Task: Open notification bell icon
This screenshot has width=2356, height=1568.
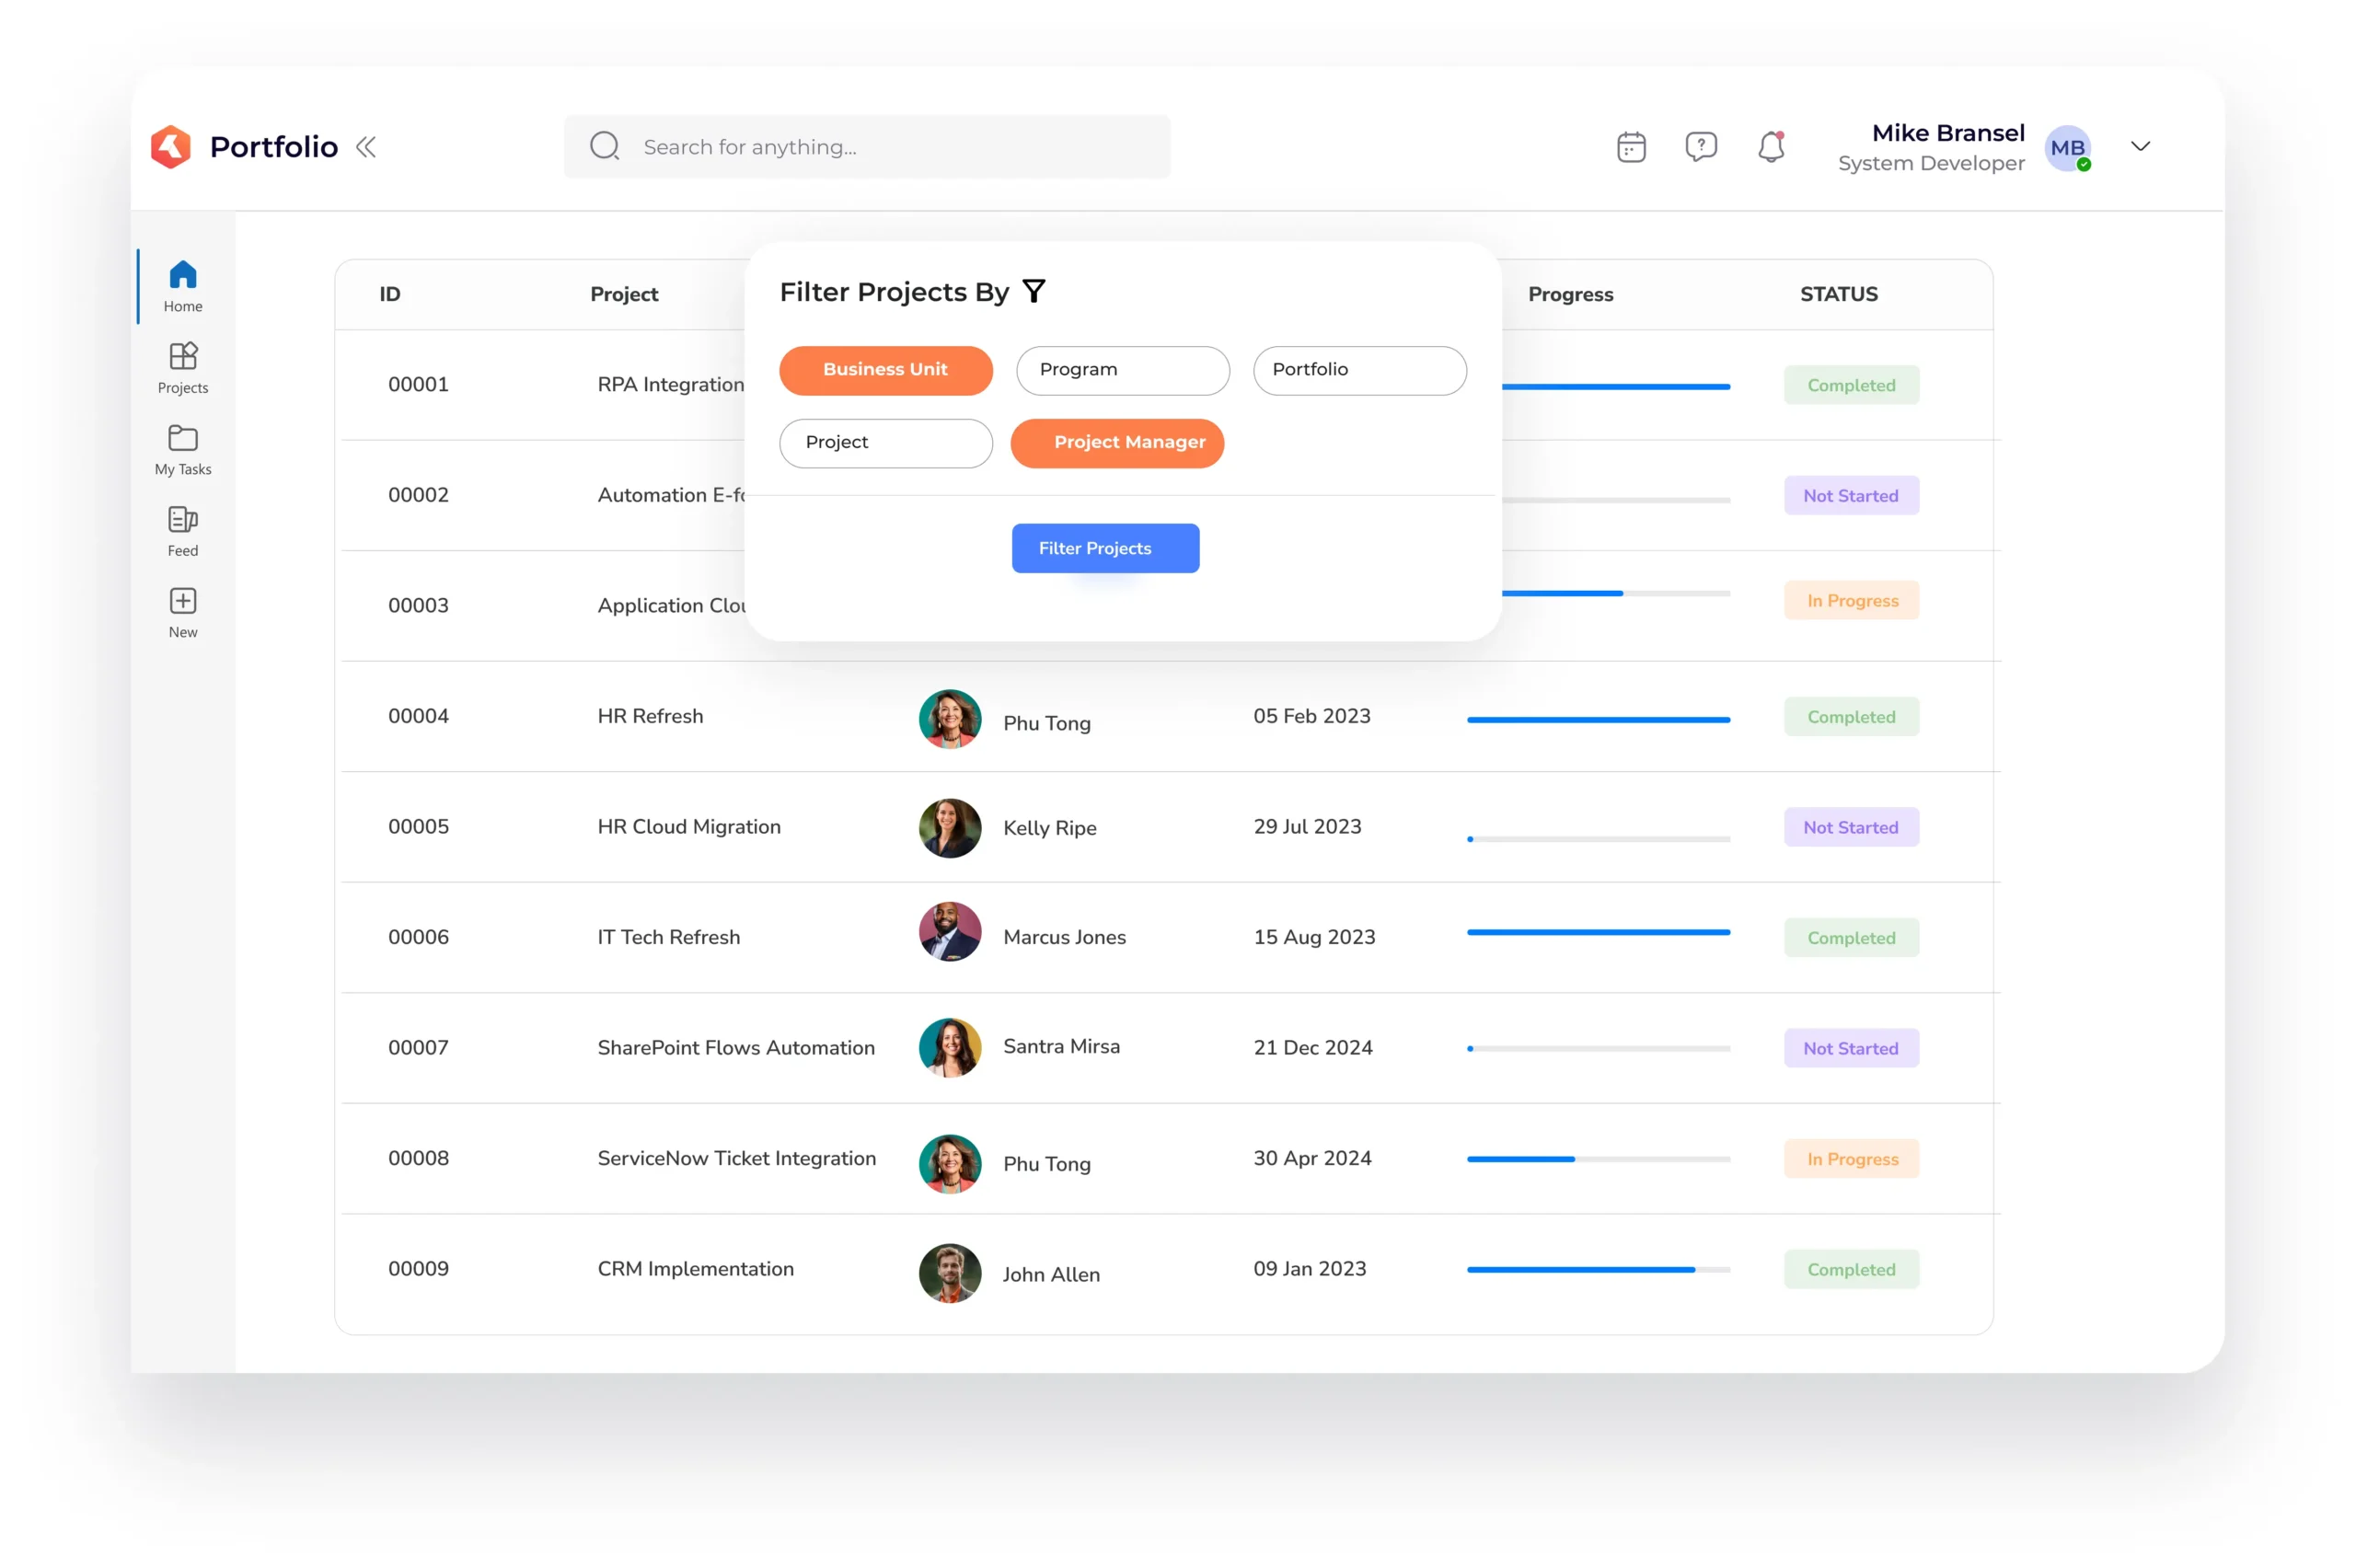Action: [1772, 147]
